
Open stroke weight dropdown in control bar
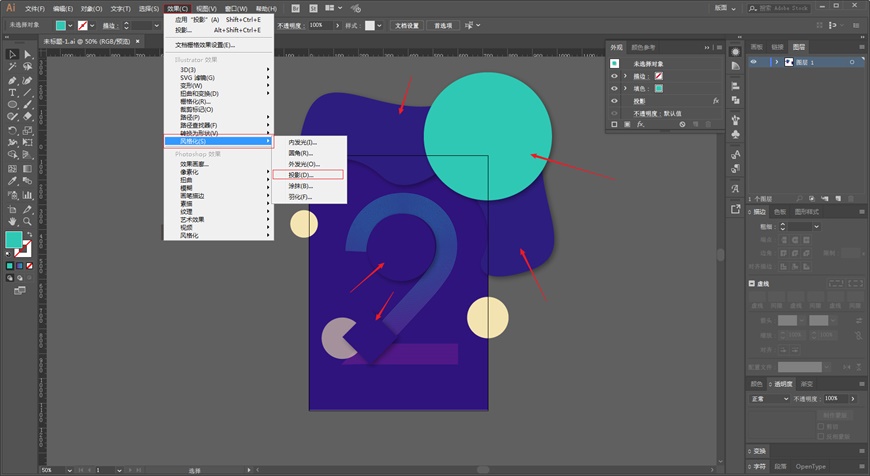coord(156,26)
